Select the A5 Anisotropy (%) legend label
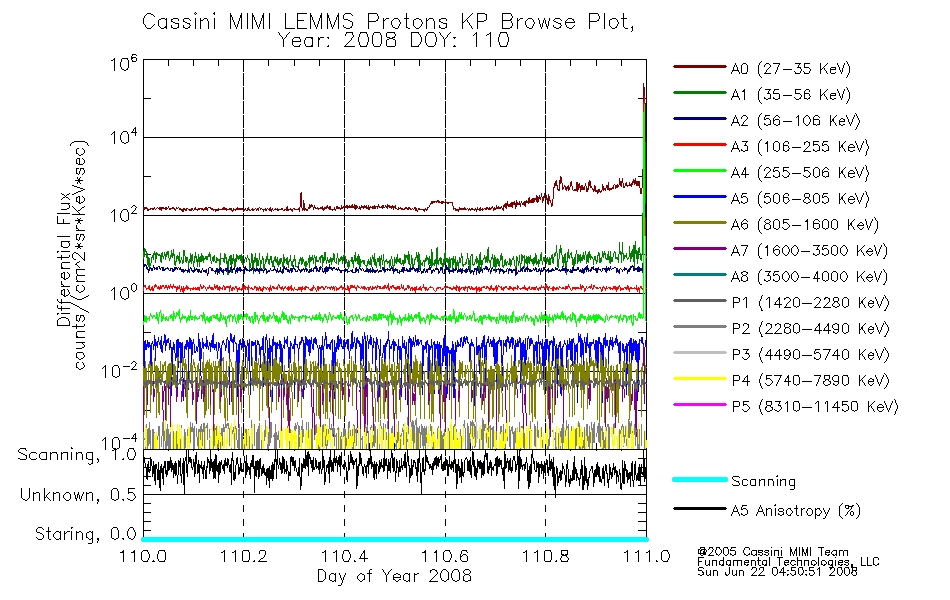This screenshot has width=950, height=600. [x=796, y=511]
